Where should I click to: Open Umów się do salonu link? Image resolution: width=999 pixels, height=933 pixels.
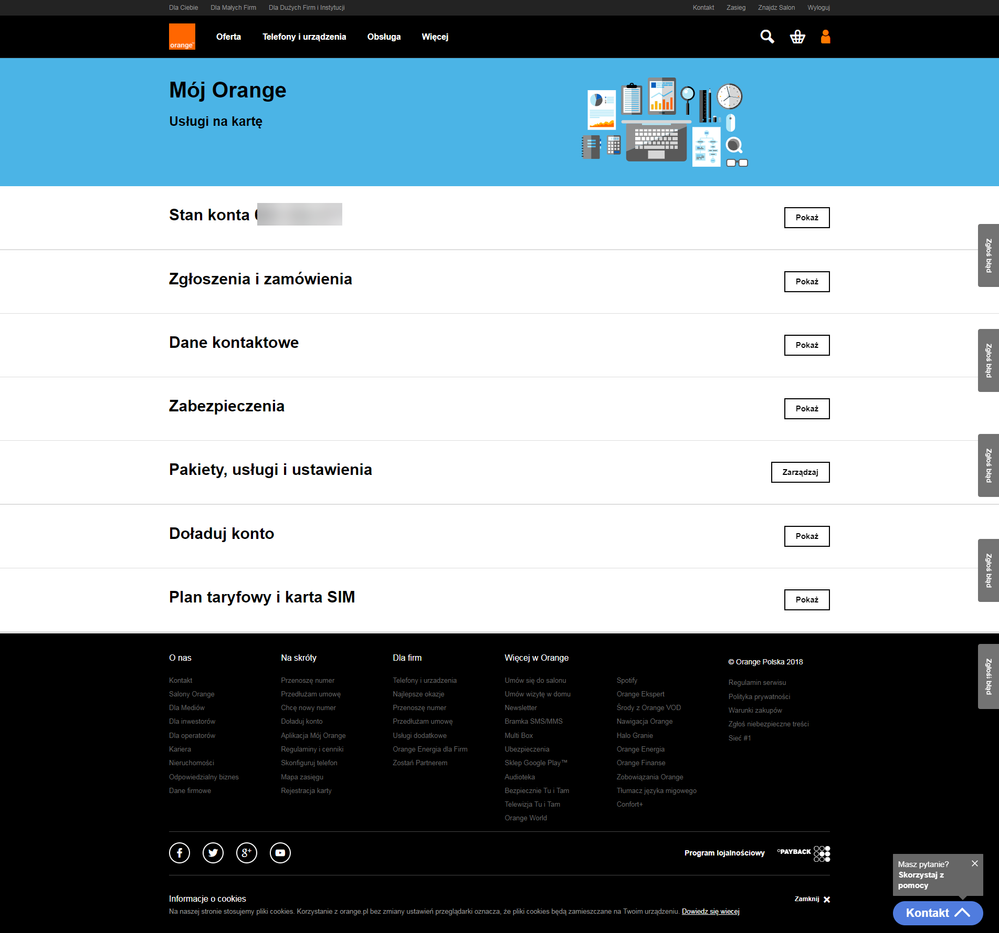tap(535, 681)
